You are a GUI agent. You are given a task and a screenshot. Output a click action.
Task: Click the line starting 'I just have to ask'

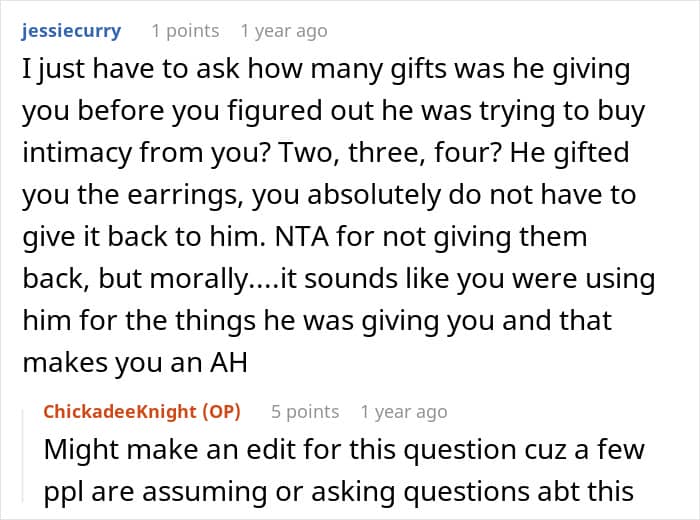point(326,70)
